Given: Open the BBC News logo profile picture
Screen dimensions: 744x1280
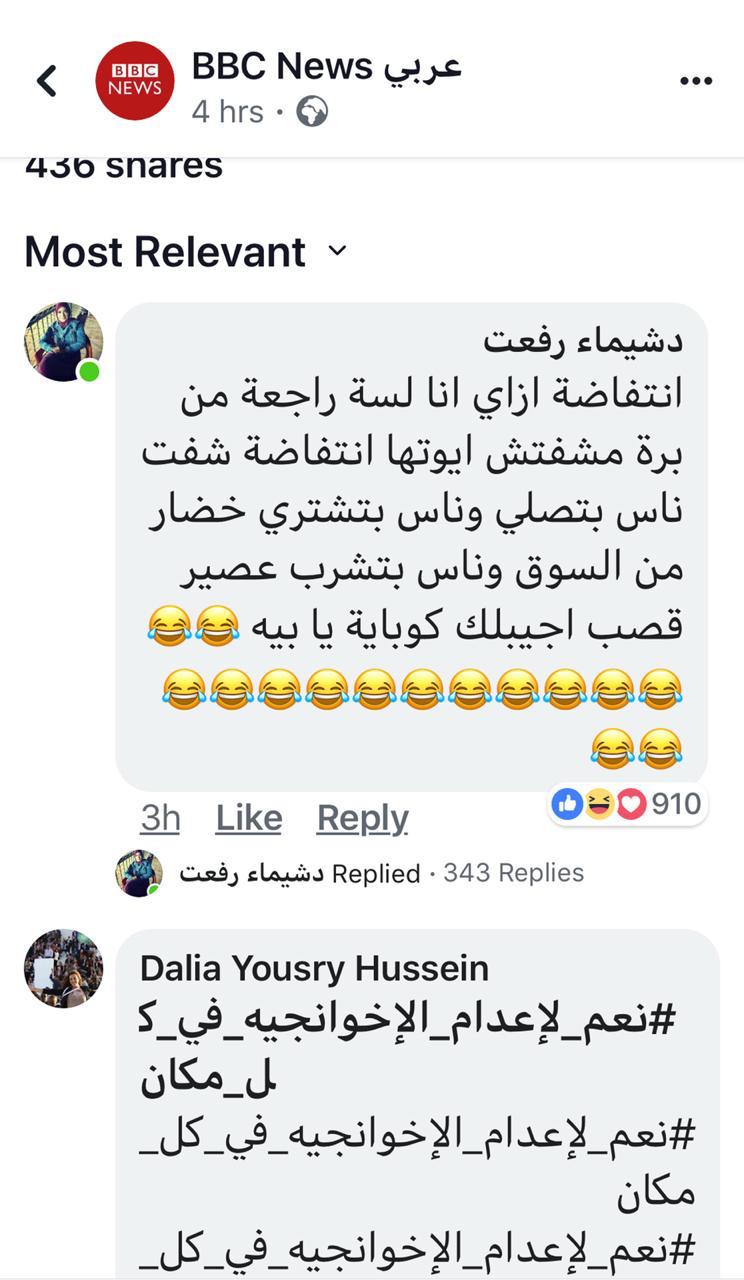Looking at the screenshot, I should tap(135, 81).
